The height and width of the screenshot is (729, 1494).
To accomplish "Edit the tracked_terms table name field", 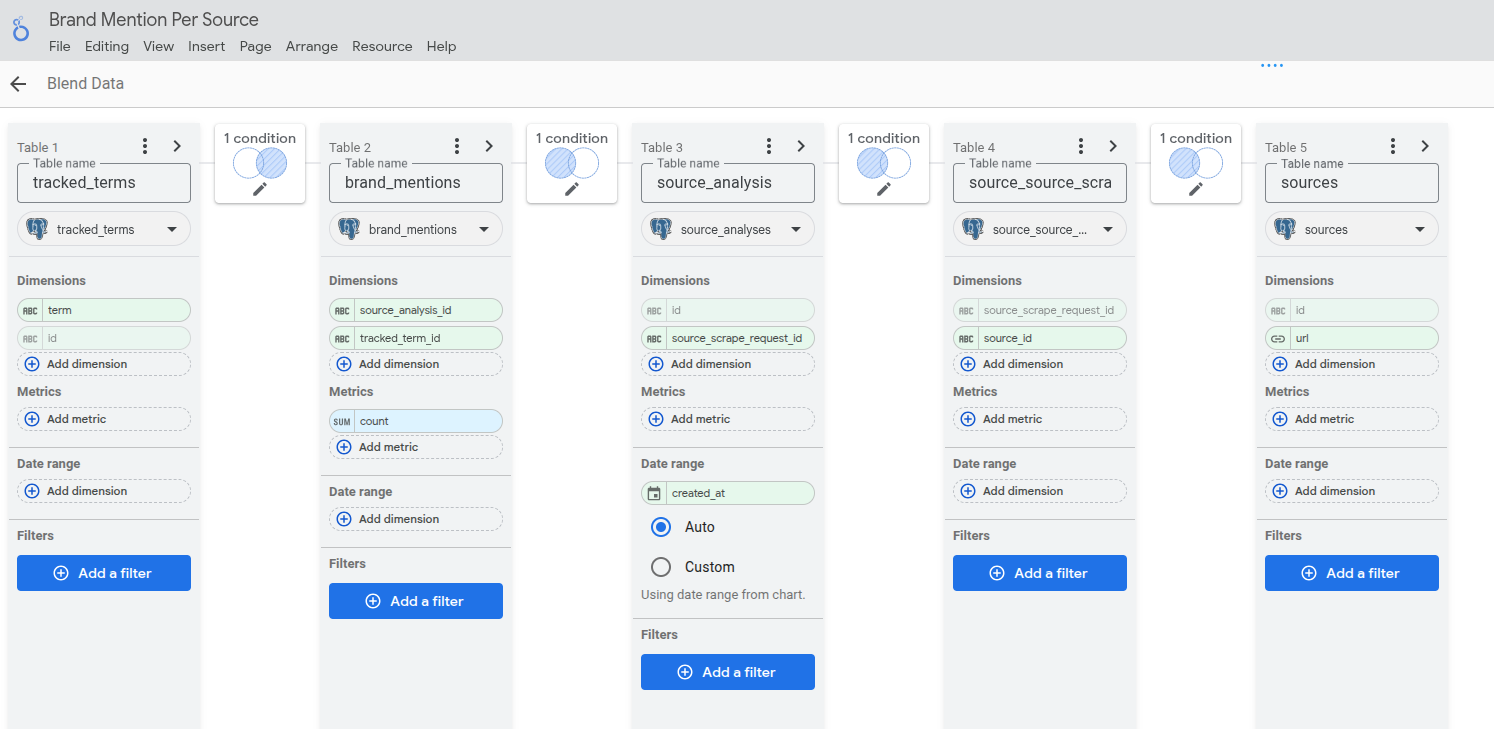I will [x=104, y=183].
